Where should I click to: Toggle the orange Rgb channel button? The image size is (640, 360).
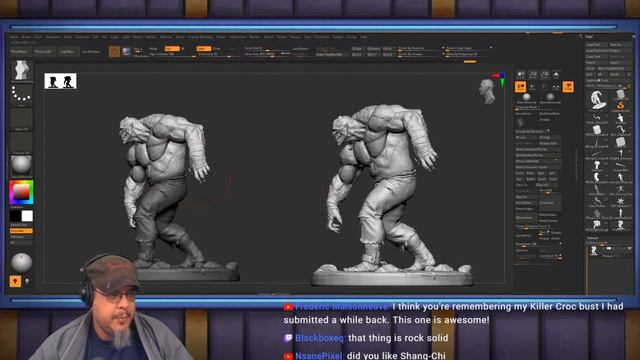pos(172,49)
